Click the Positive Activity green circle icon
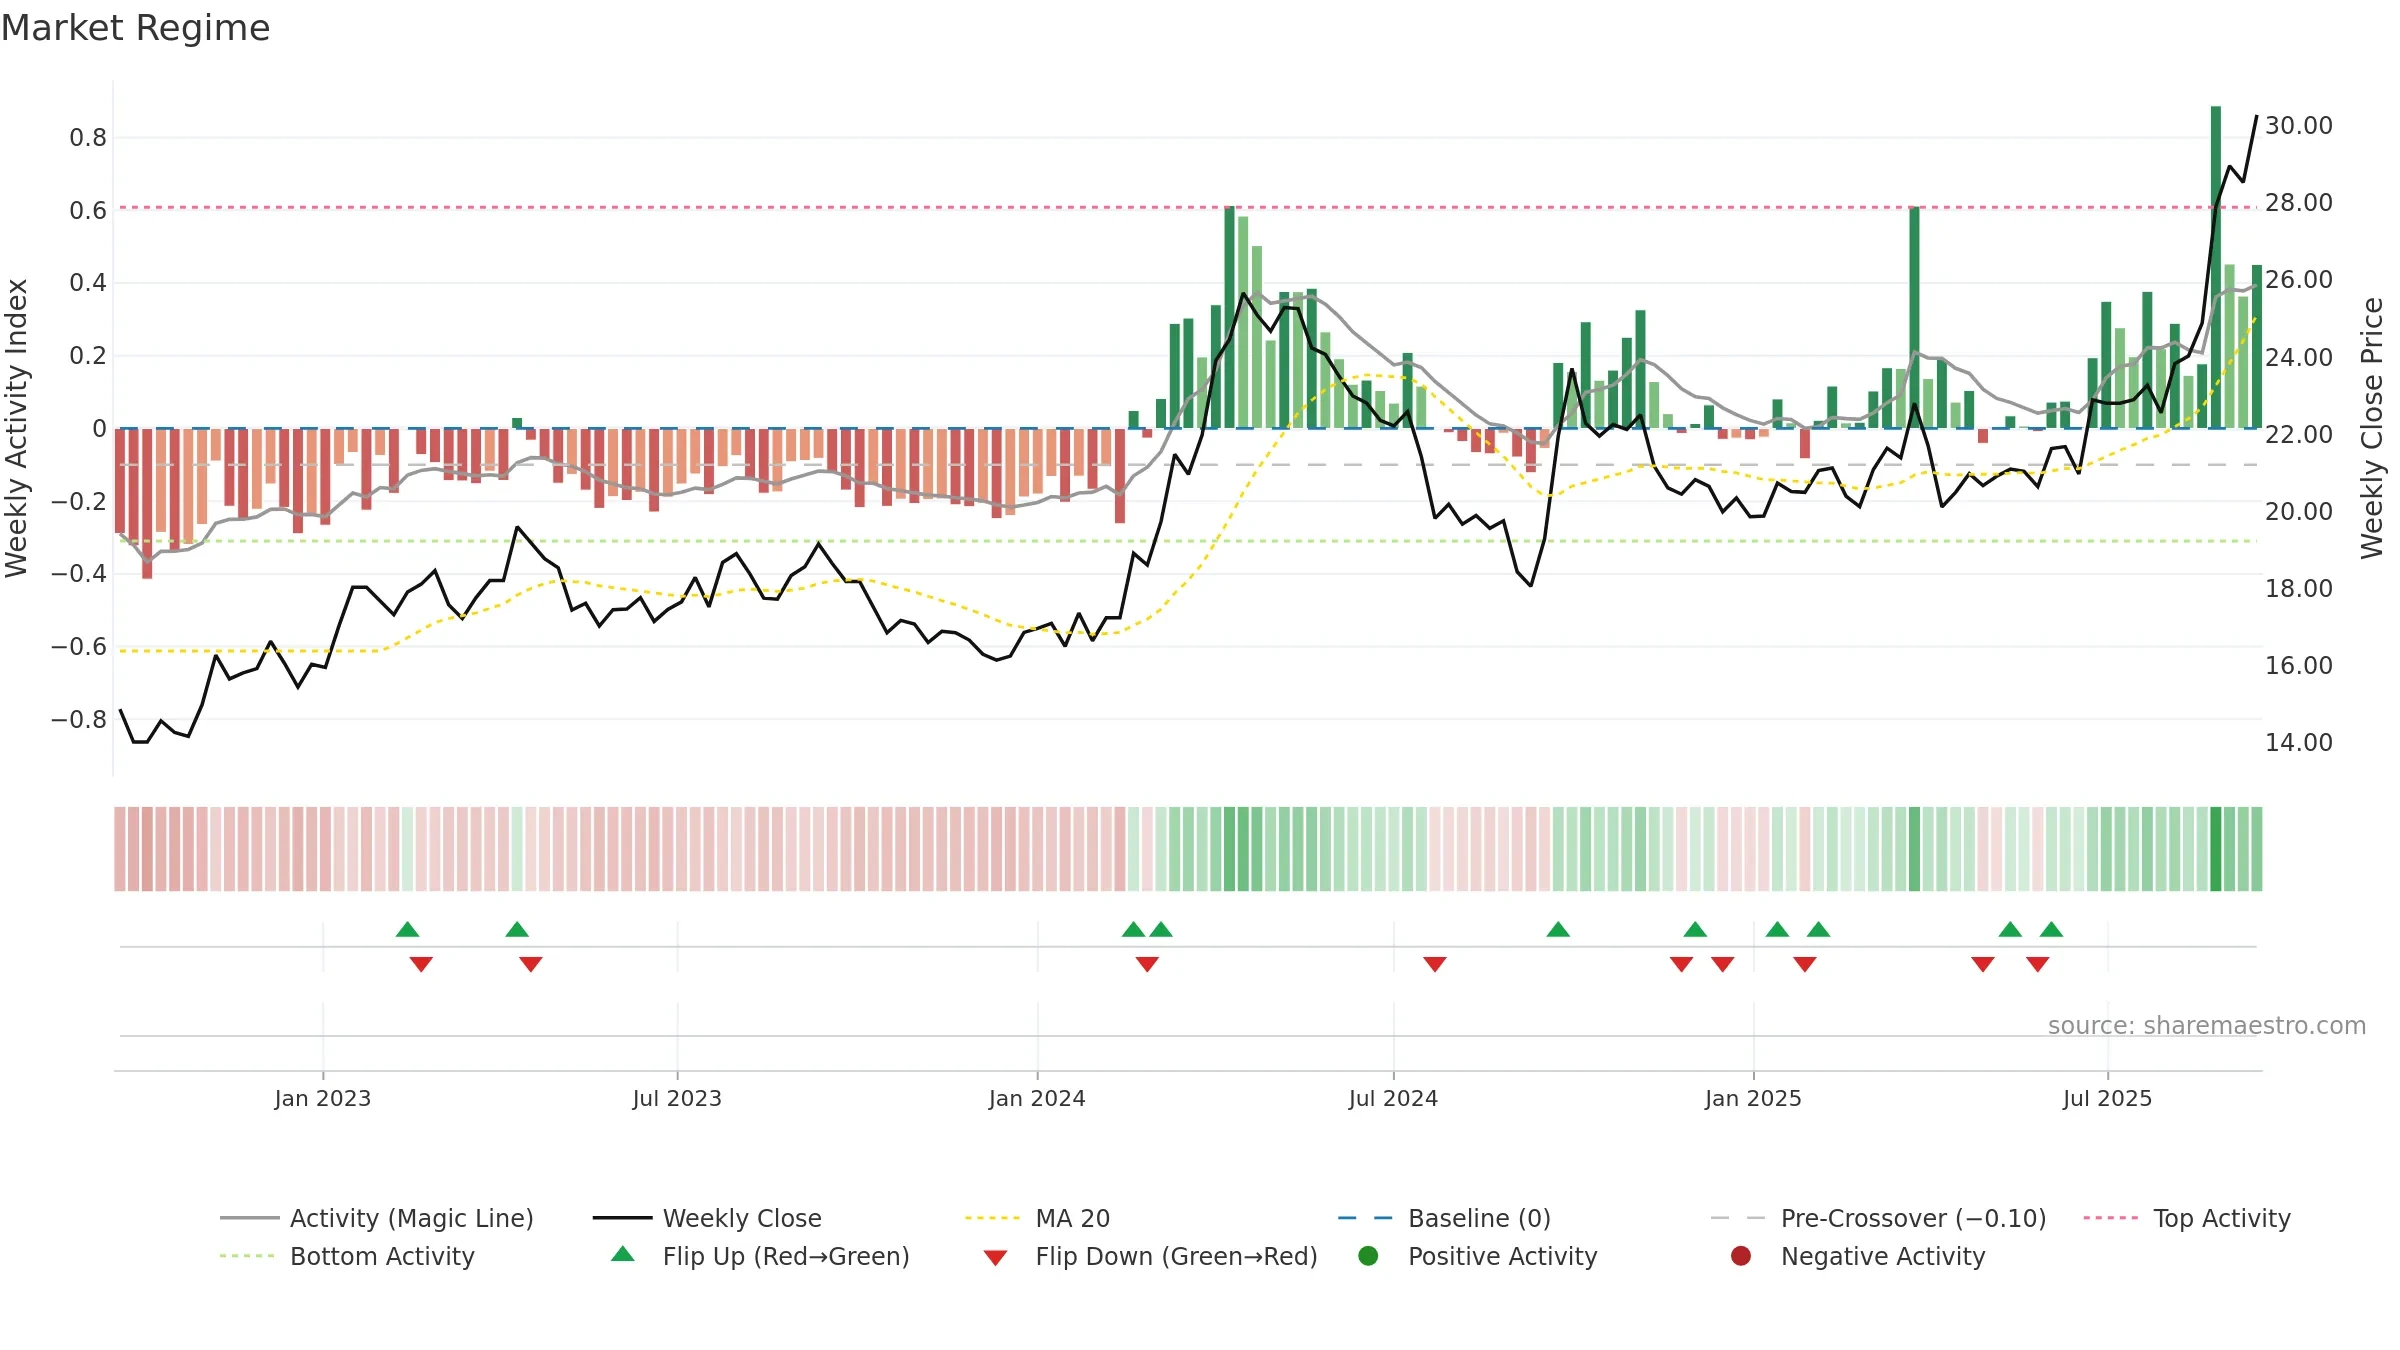2400x1350 pixels. click(x=1368, y=1255)
